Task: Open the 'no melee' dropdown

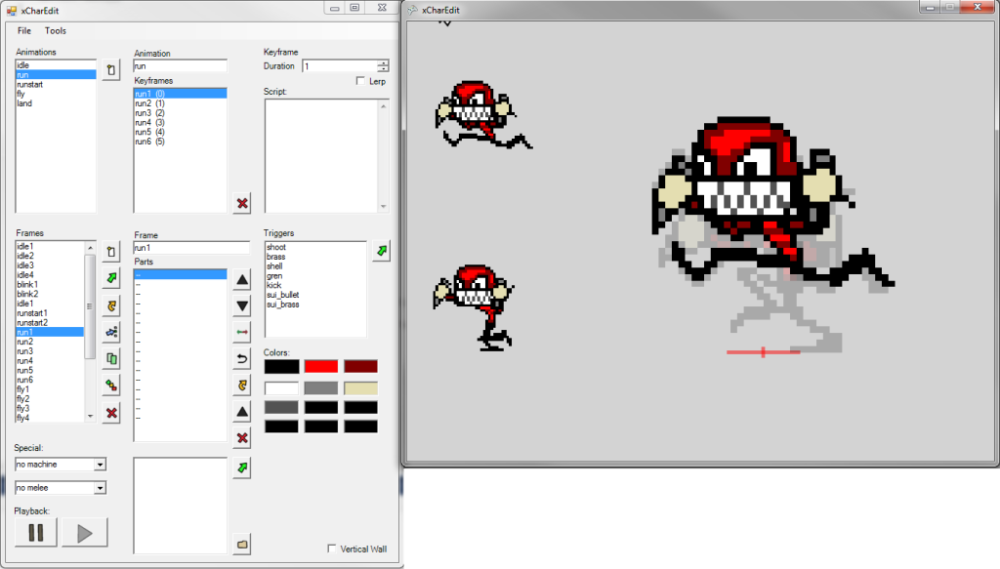Action: (100, 488)
